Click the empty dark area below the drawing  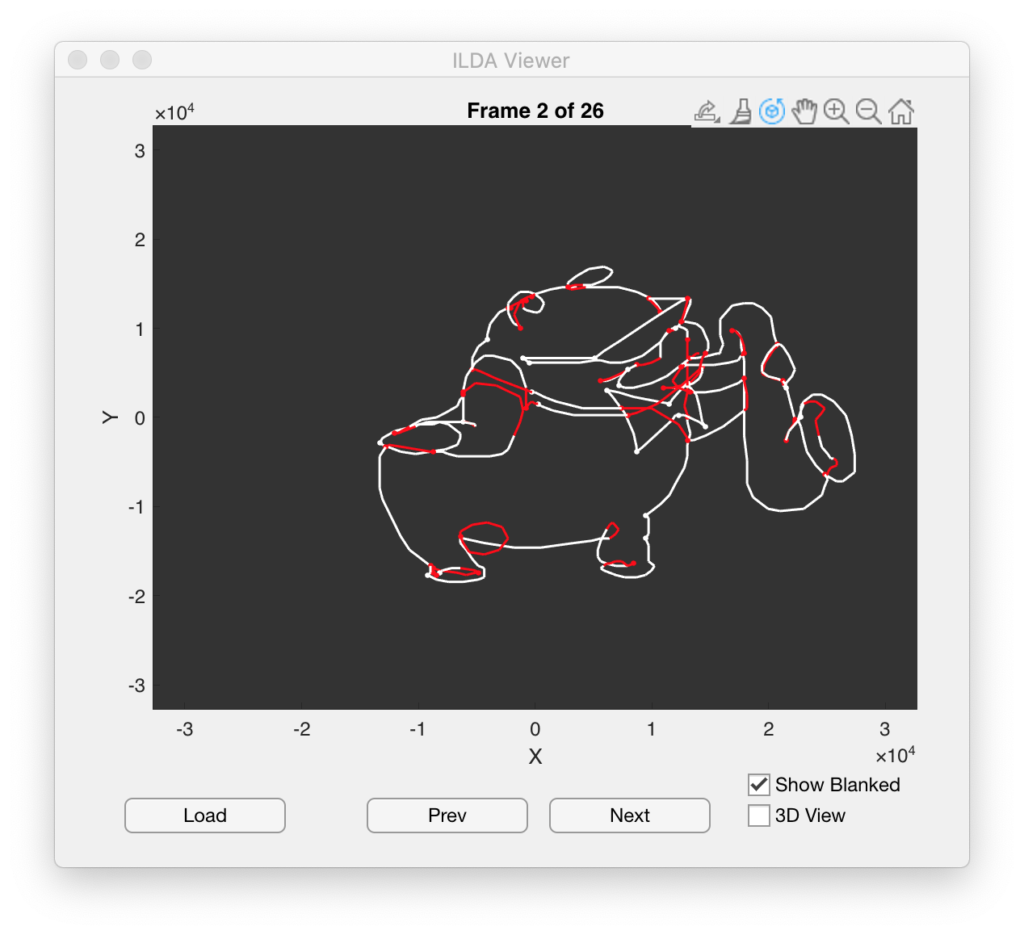point(535,645)
